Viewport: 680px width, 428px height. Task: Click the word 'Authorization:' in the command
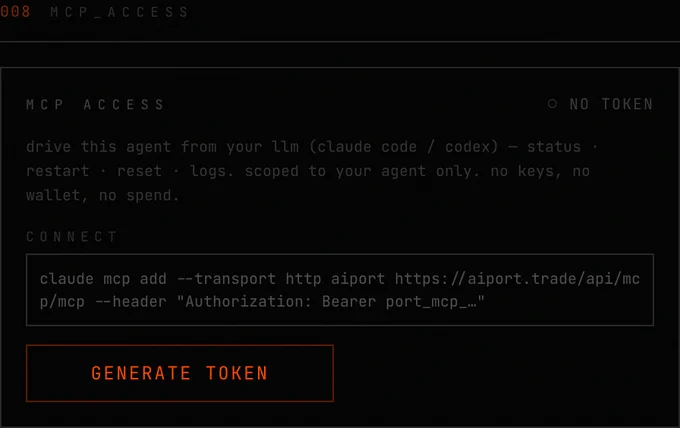(x=248, y=301)
